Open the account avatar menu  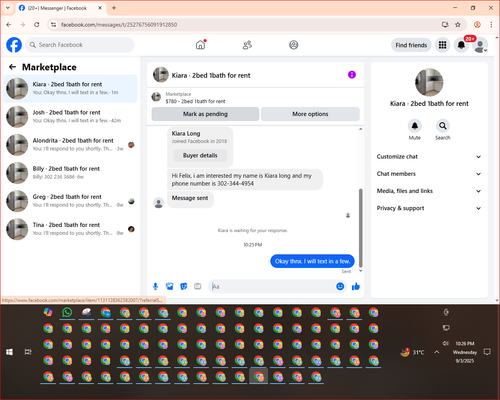(x=480, y=45)
